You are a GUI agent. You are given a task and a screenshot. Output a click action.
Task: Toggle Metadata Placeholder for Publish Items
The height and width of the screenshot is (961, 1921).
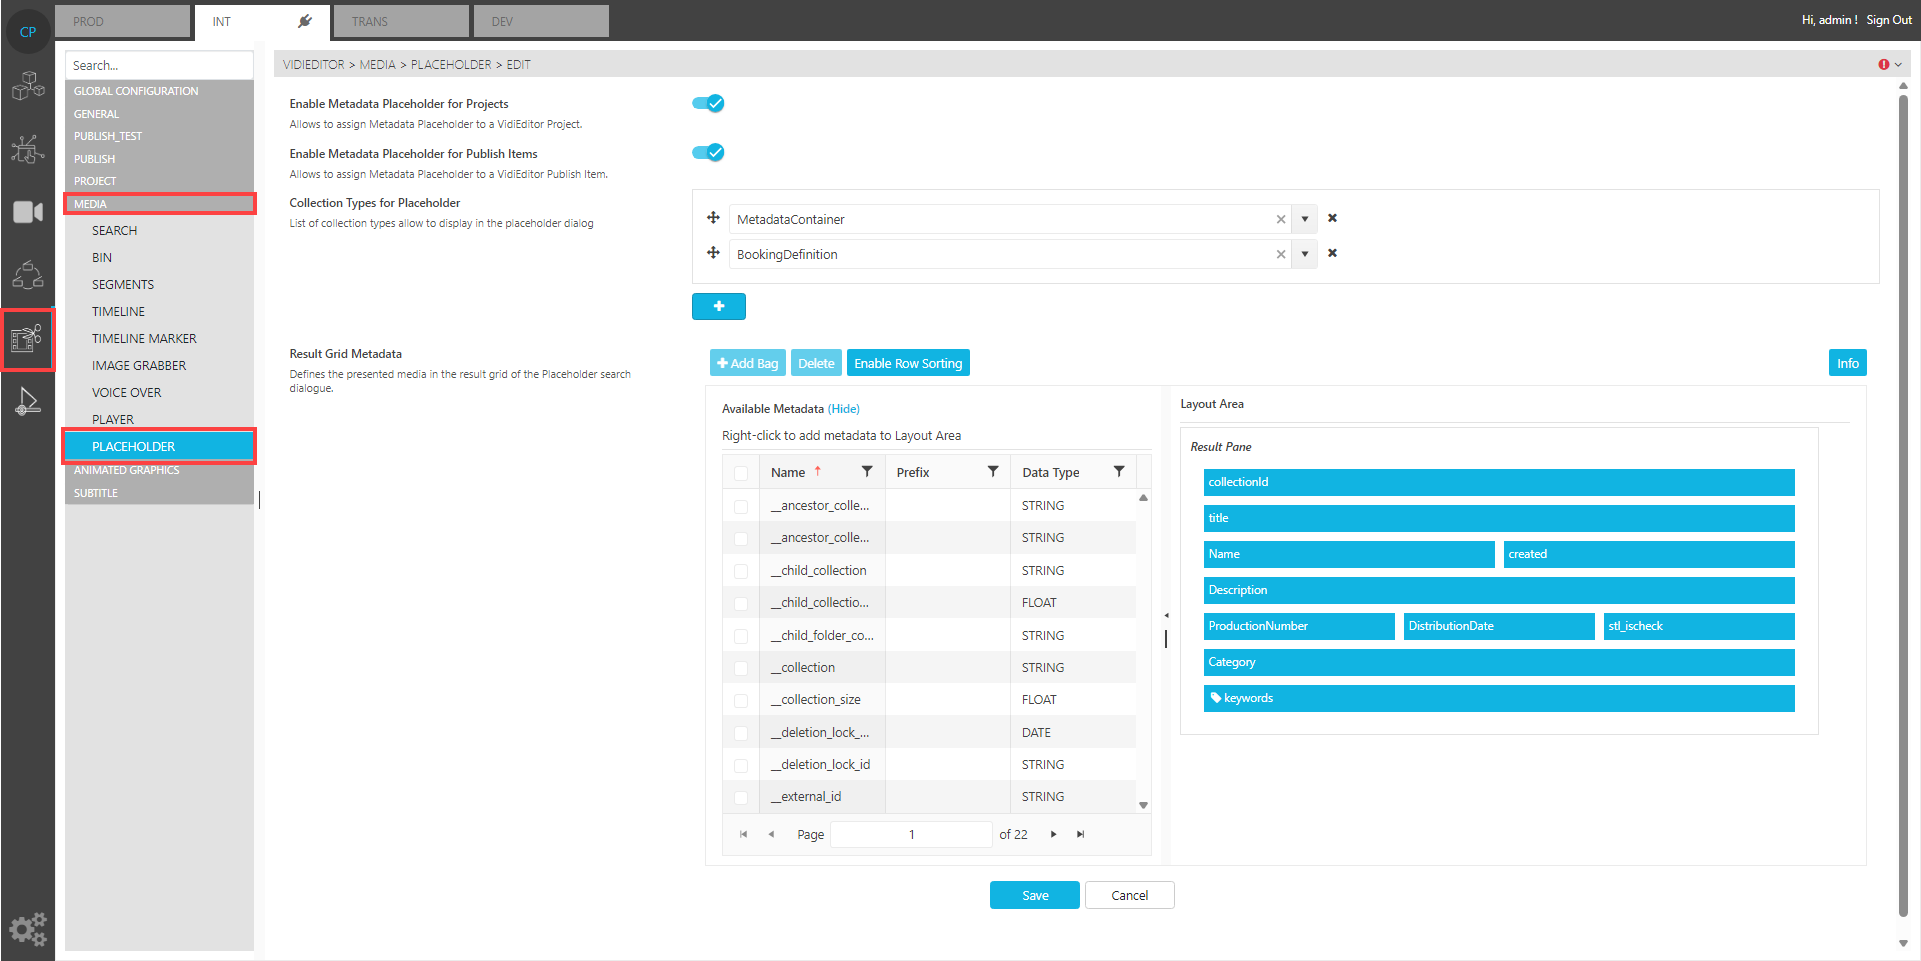(708, 152)
